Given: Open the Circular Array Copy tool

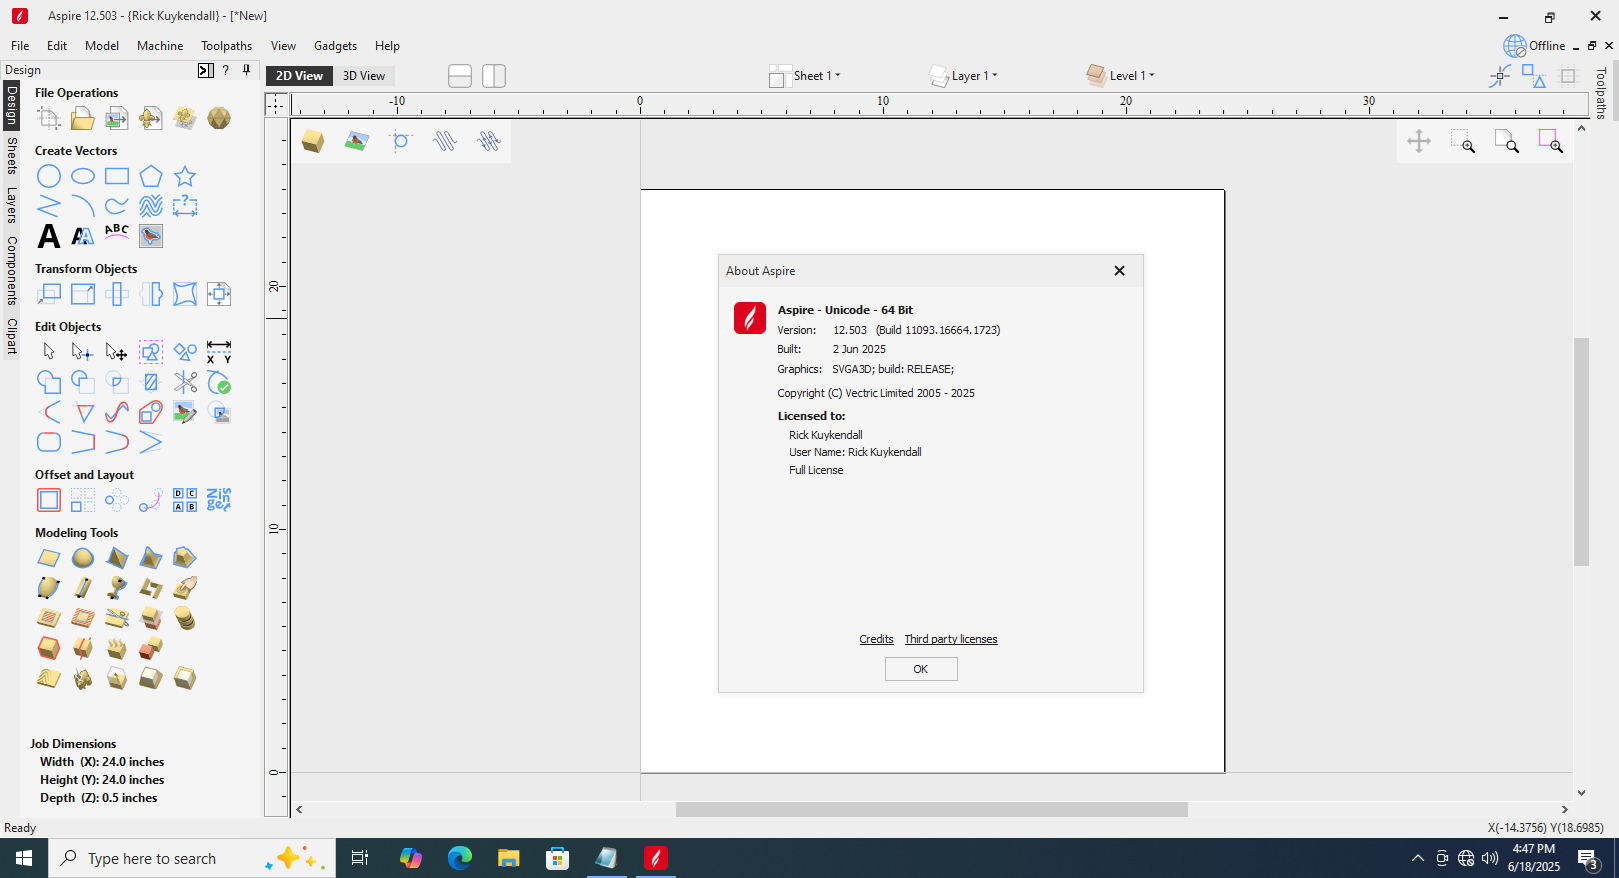Looking at the screenshot, I should (x=116, y=500).
